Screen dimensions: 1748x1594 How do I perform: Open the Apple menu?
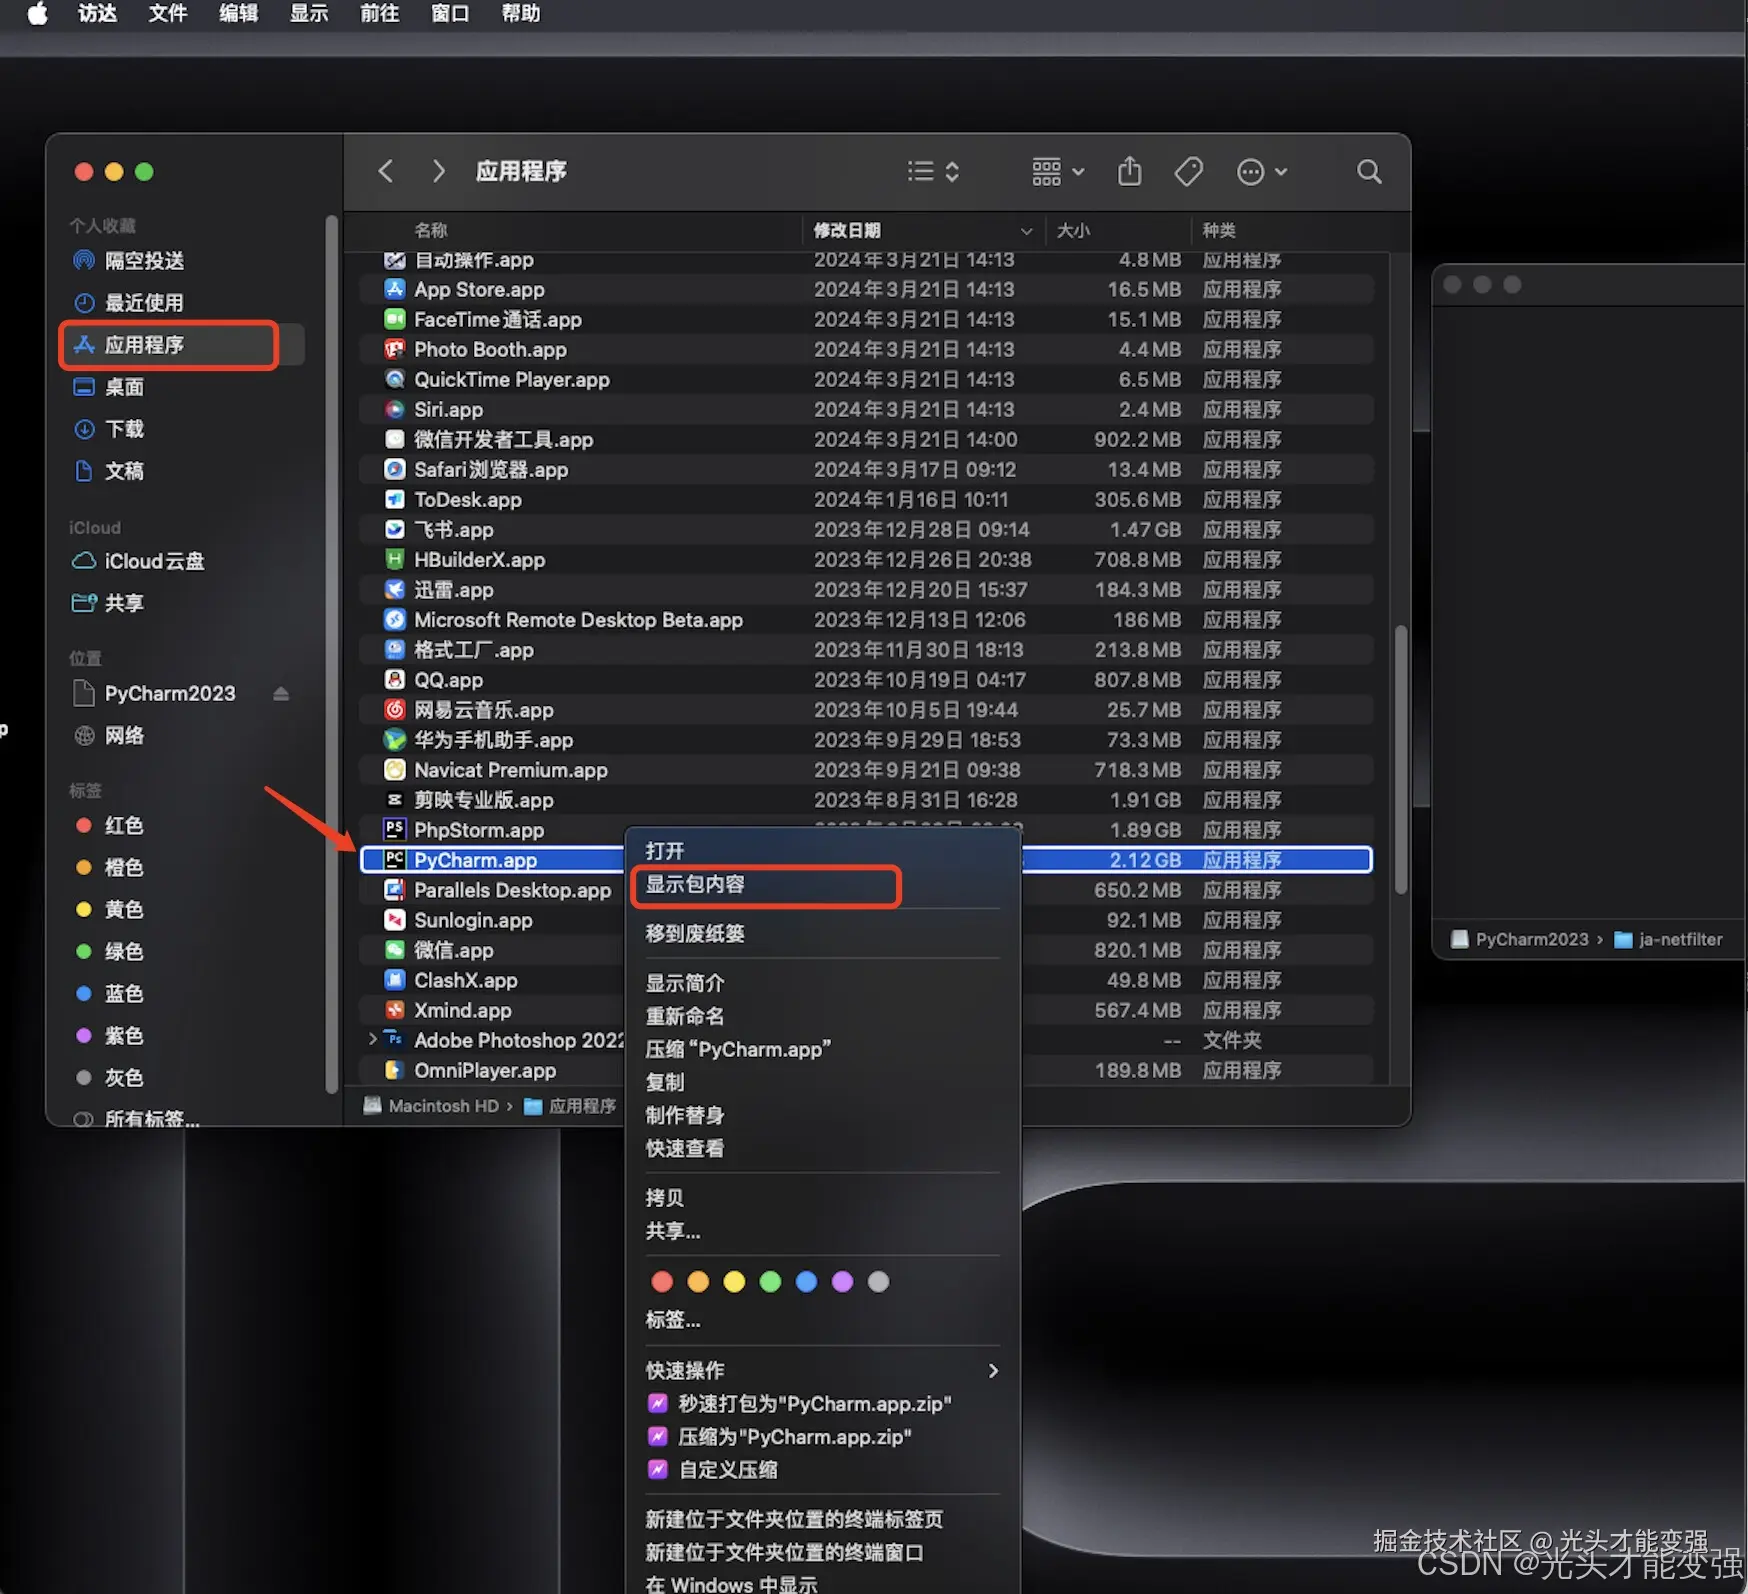pos(37,13)
